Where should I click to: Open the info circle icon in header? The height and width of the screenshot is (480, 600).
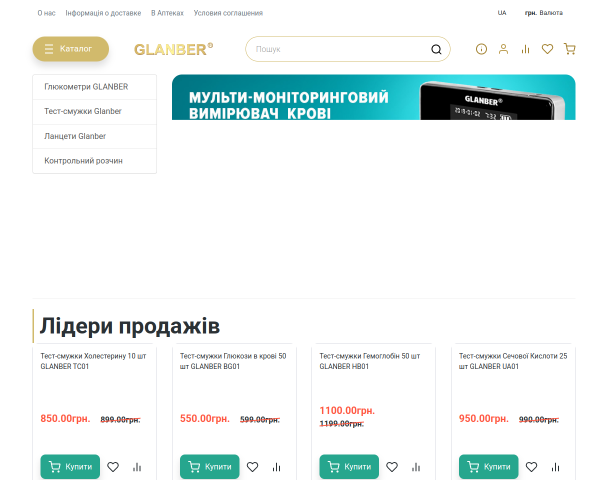tap(481, 49)
